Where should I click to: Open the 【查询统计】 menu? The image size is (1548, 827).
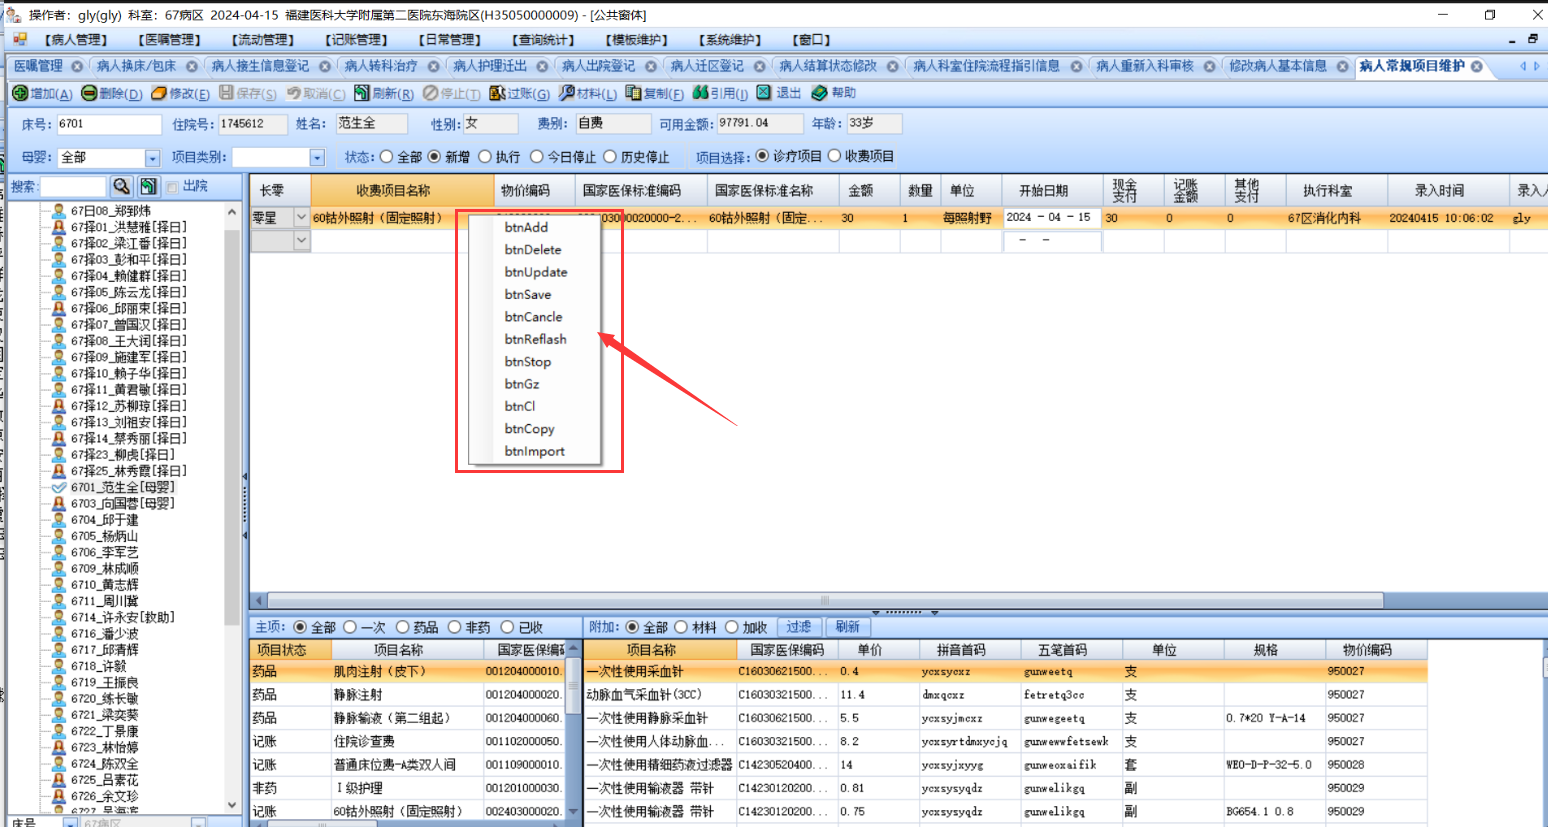coord(544,40)
